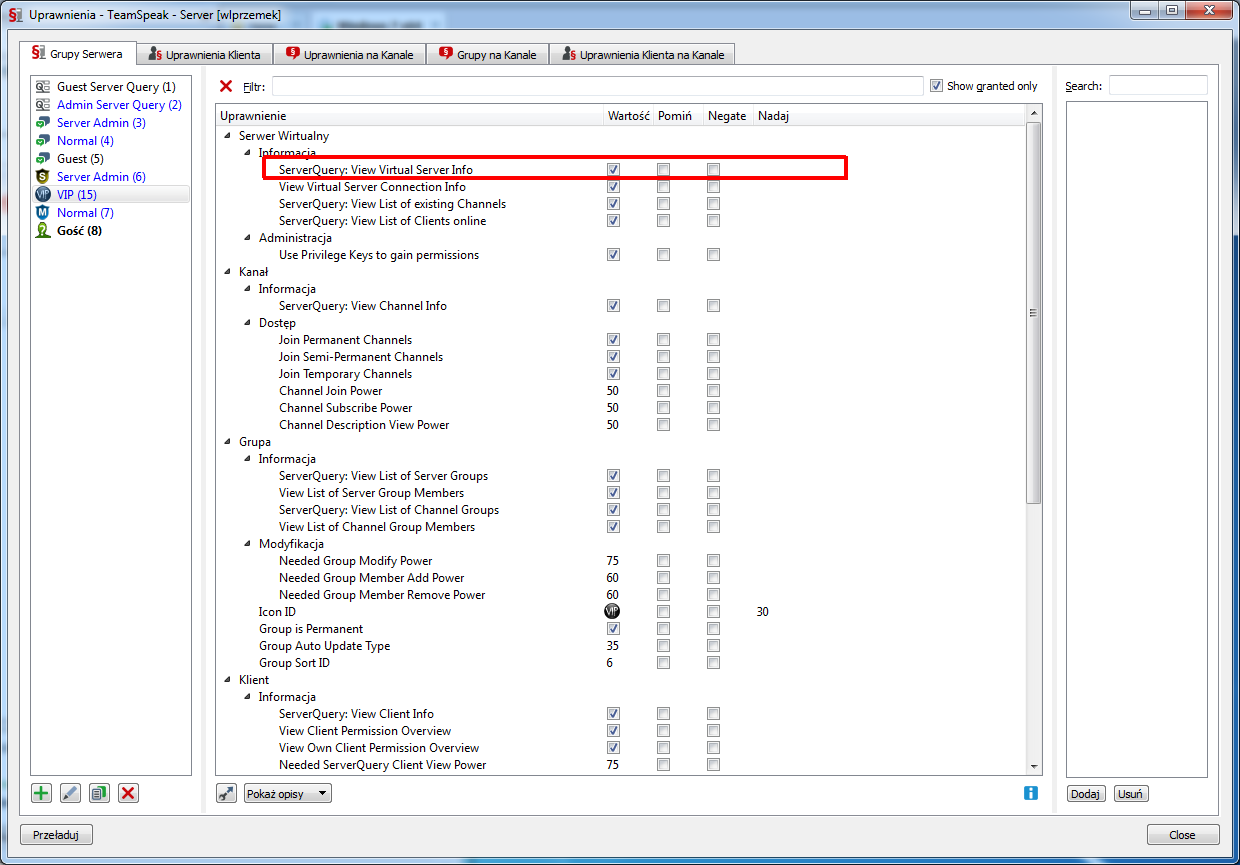Switch to Uprawnienia Klienta na Kanale tab
Screen dimensions: 1240x865
643,54
